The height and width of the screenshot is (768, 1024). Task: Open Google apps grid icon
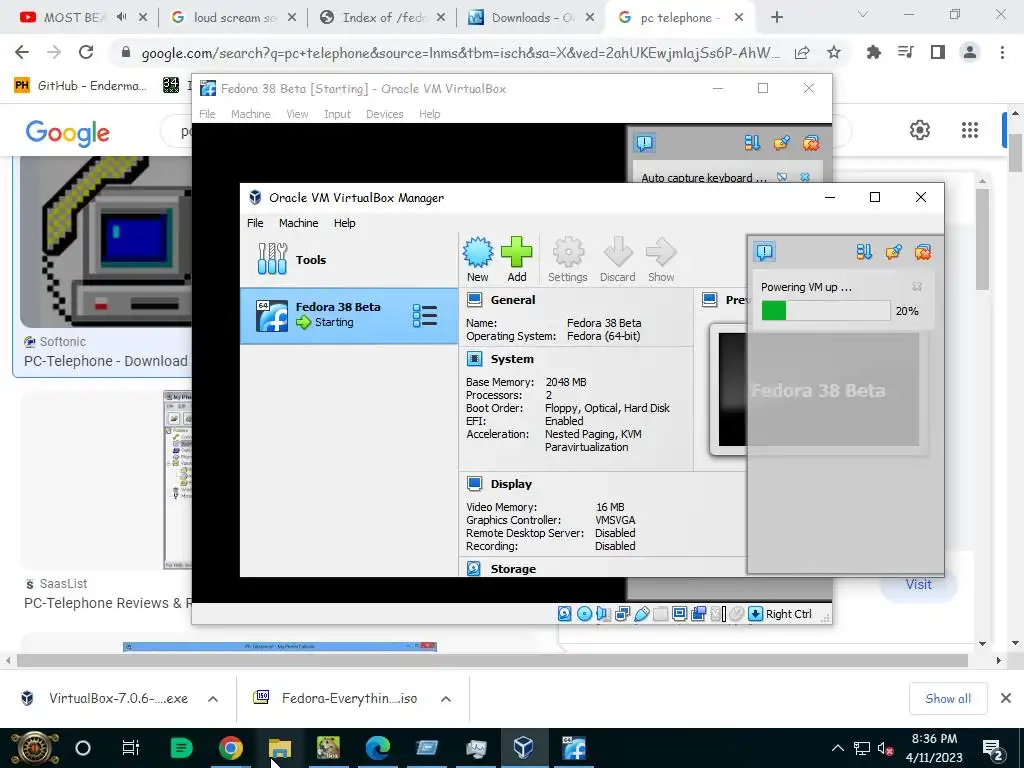tap(970, 130)
